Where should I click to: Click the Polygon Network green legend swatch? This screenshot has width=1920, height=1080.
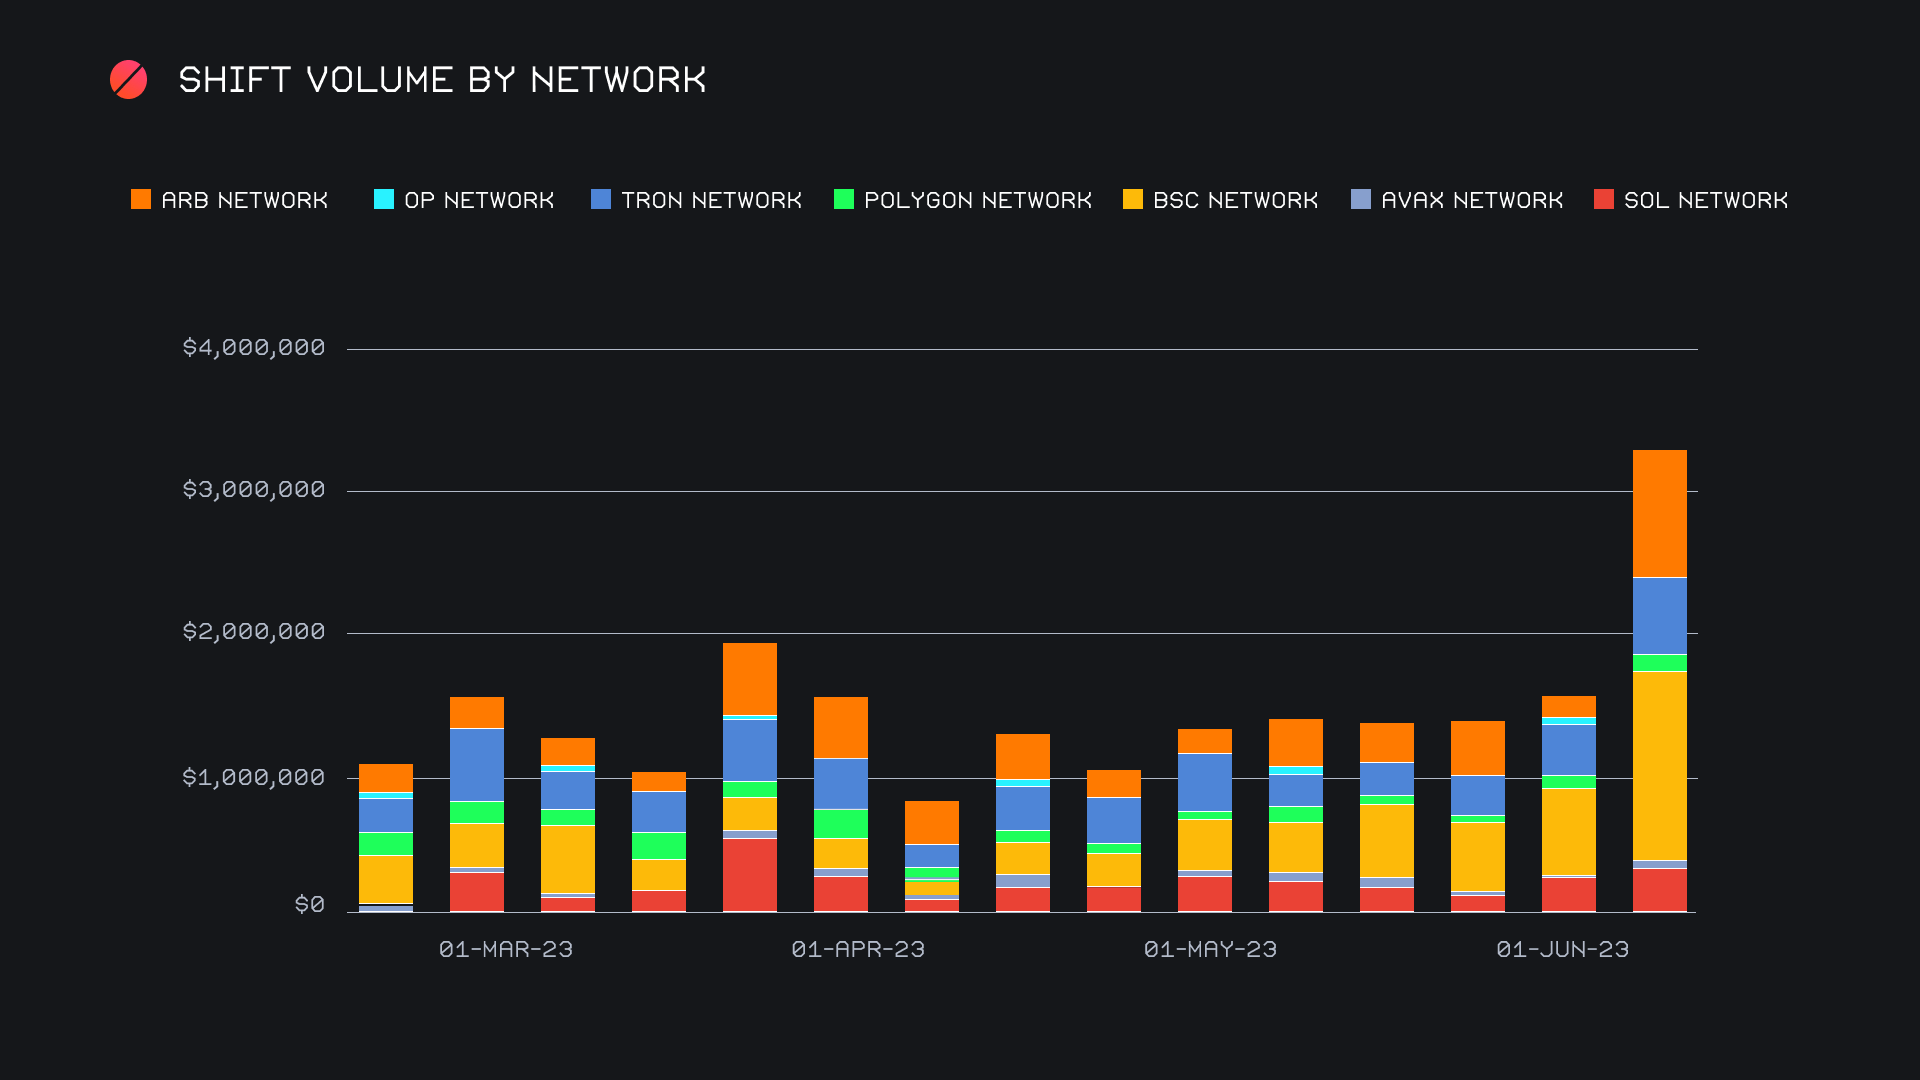(844, 200)
